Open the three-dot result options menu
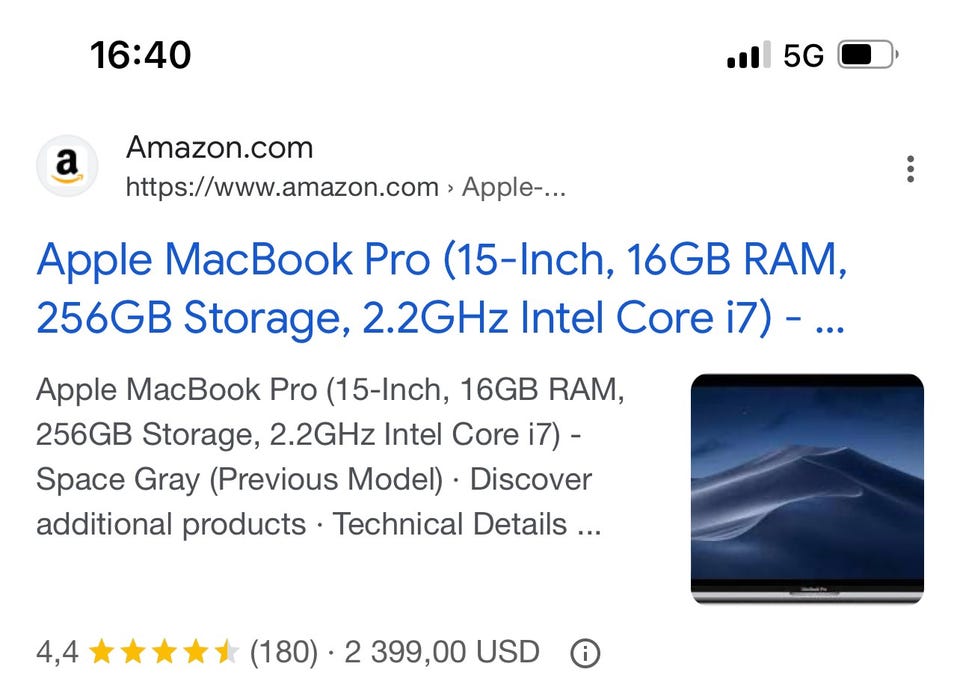 [x=909, y=169]
